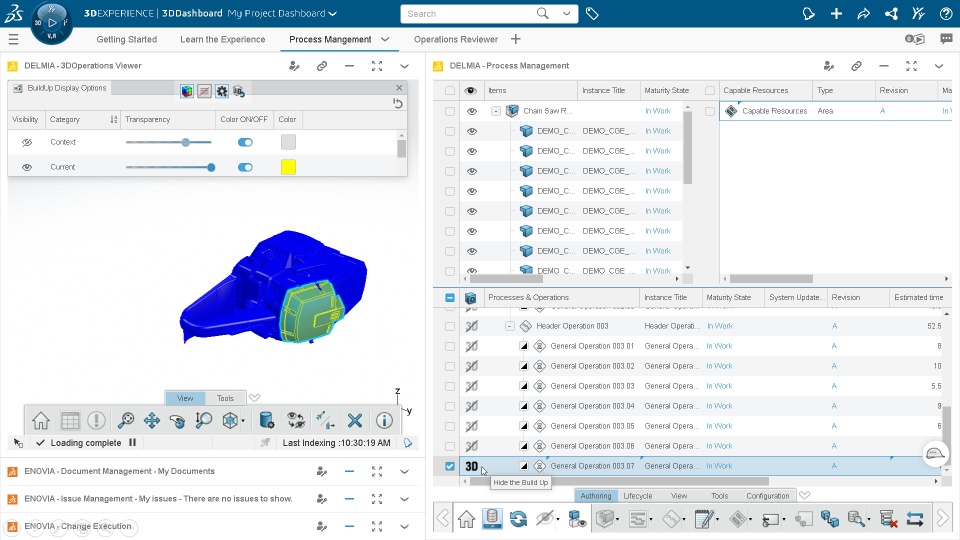
Task: Open Process Mangement tab dropdown chevron
Action: [x=384, y=39]
